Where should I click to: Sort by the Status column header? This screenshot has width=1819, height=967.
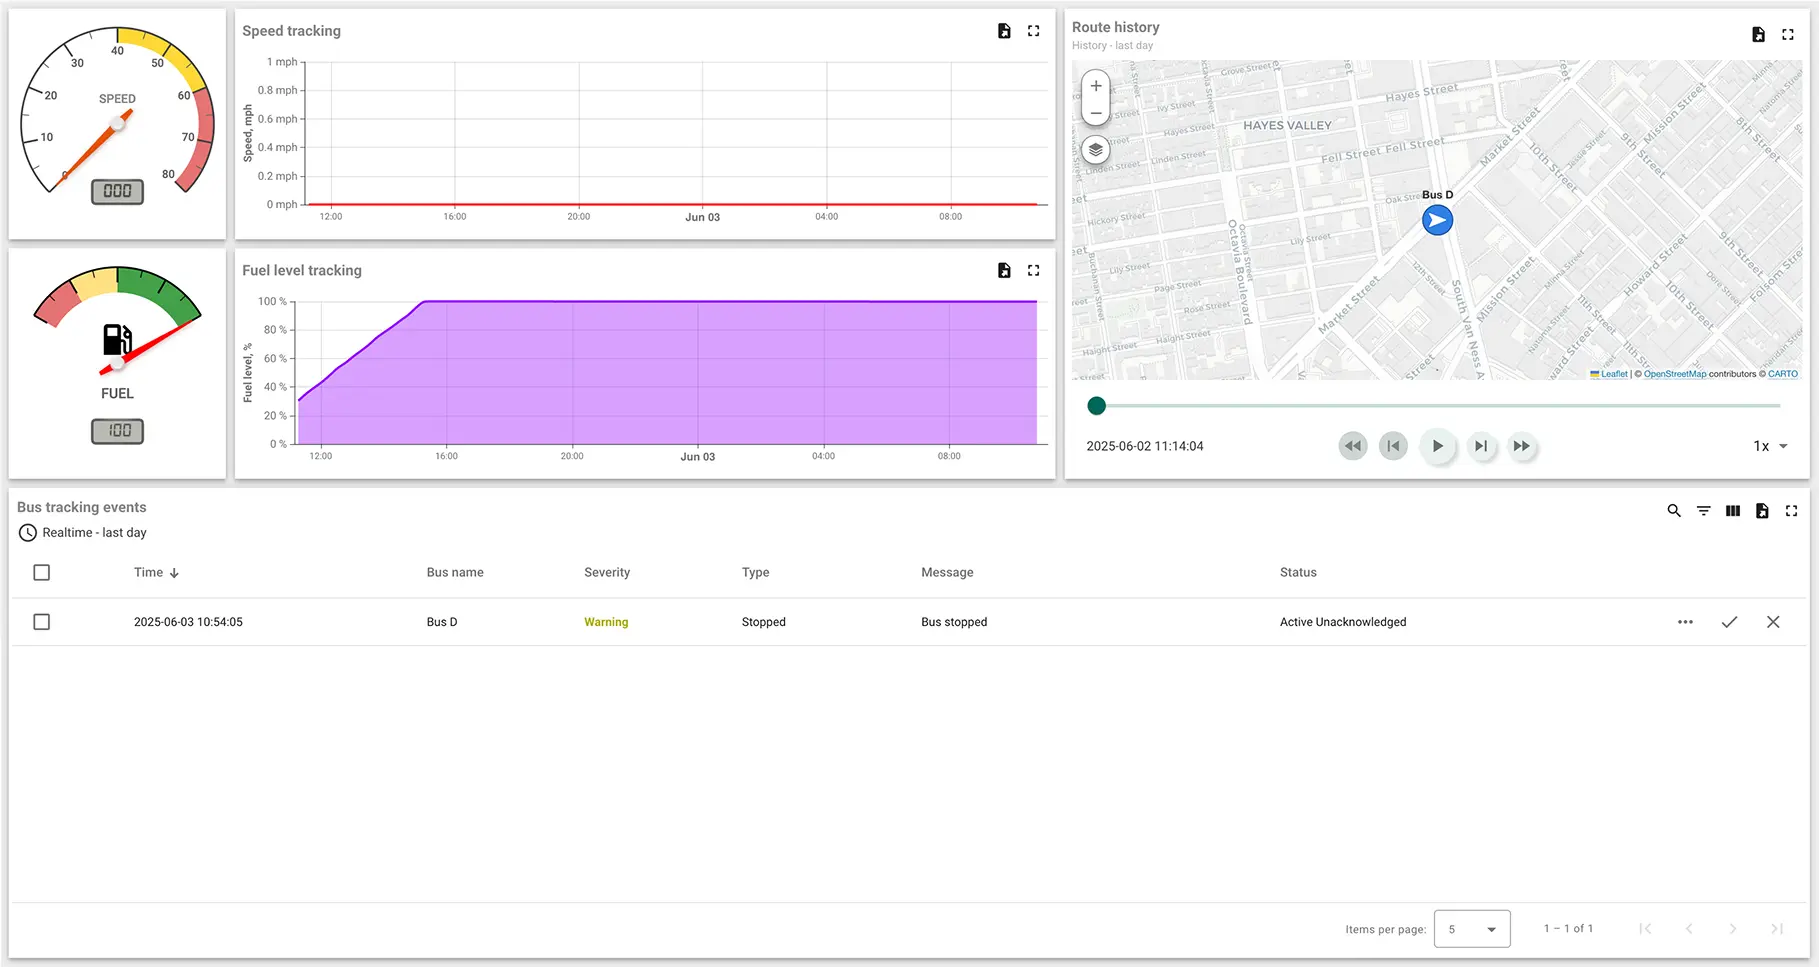pos(1298,573)
